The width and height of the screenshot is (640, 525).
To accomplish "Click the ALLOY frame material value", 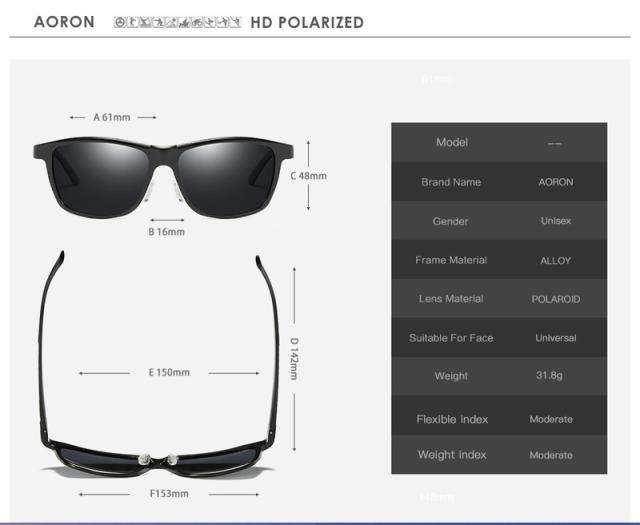I will pos(555,260).
